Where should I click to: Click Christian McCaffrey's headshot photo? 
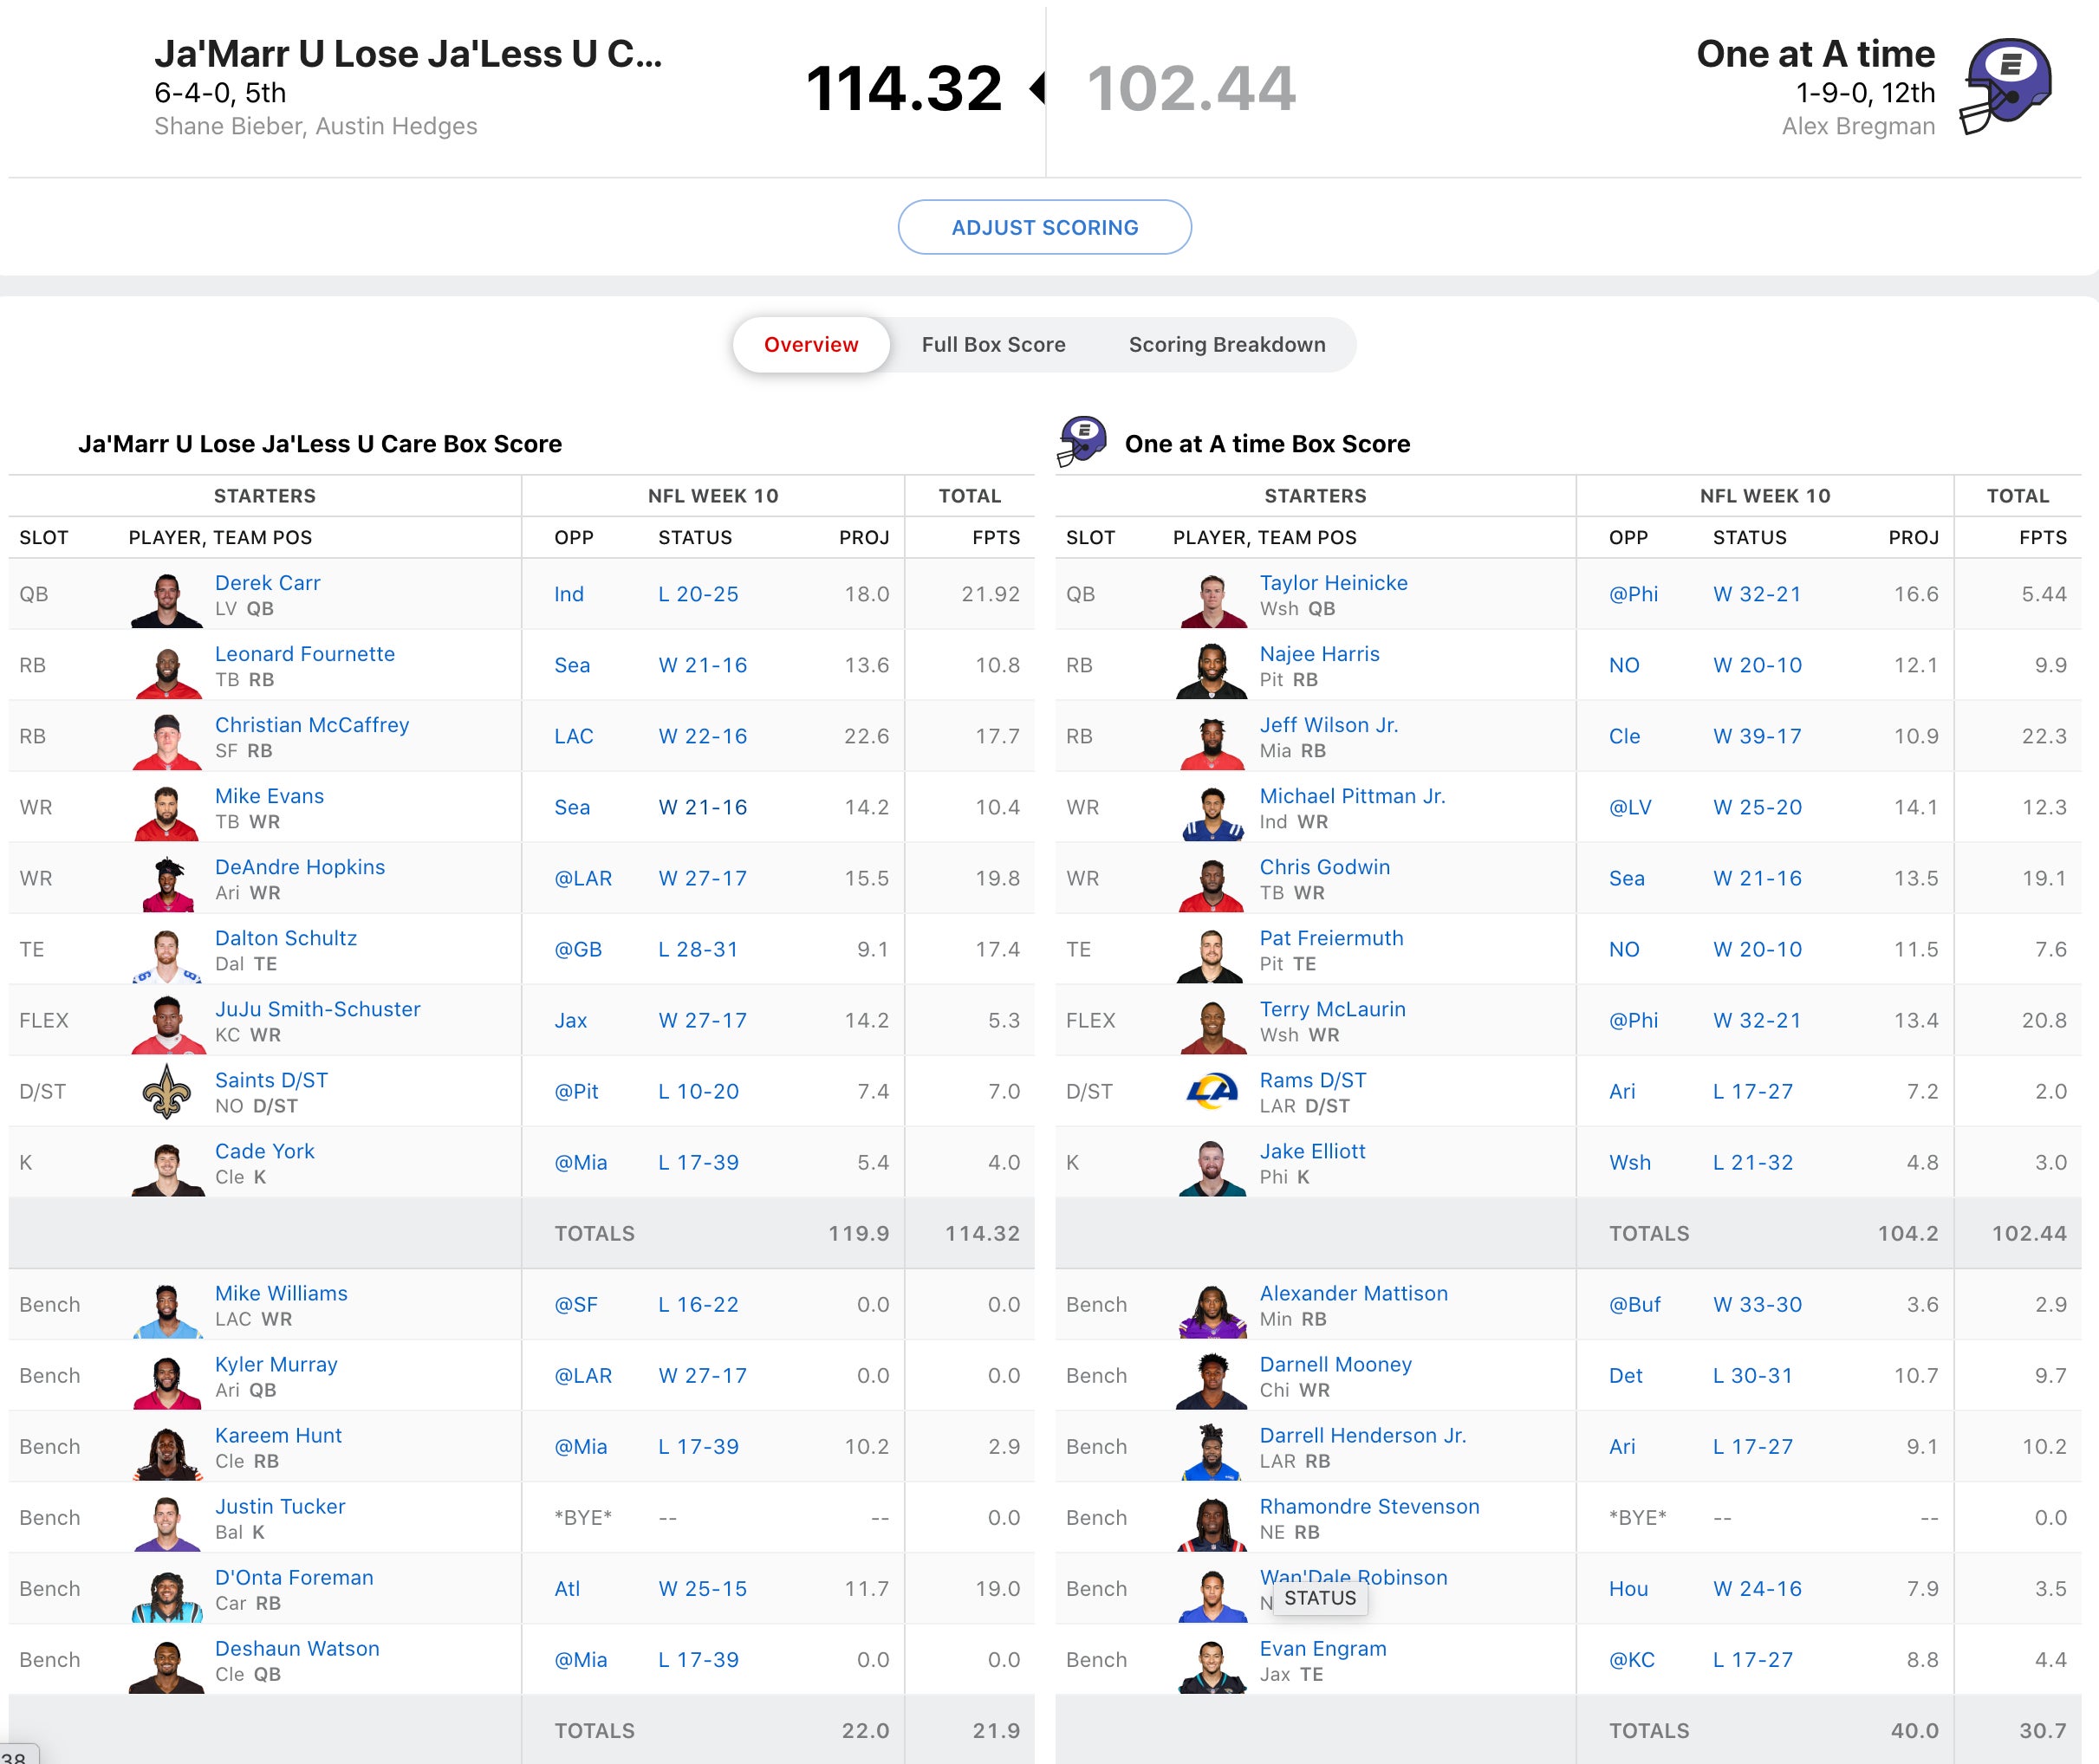pos(167,741)
